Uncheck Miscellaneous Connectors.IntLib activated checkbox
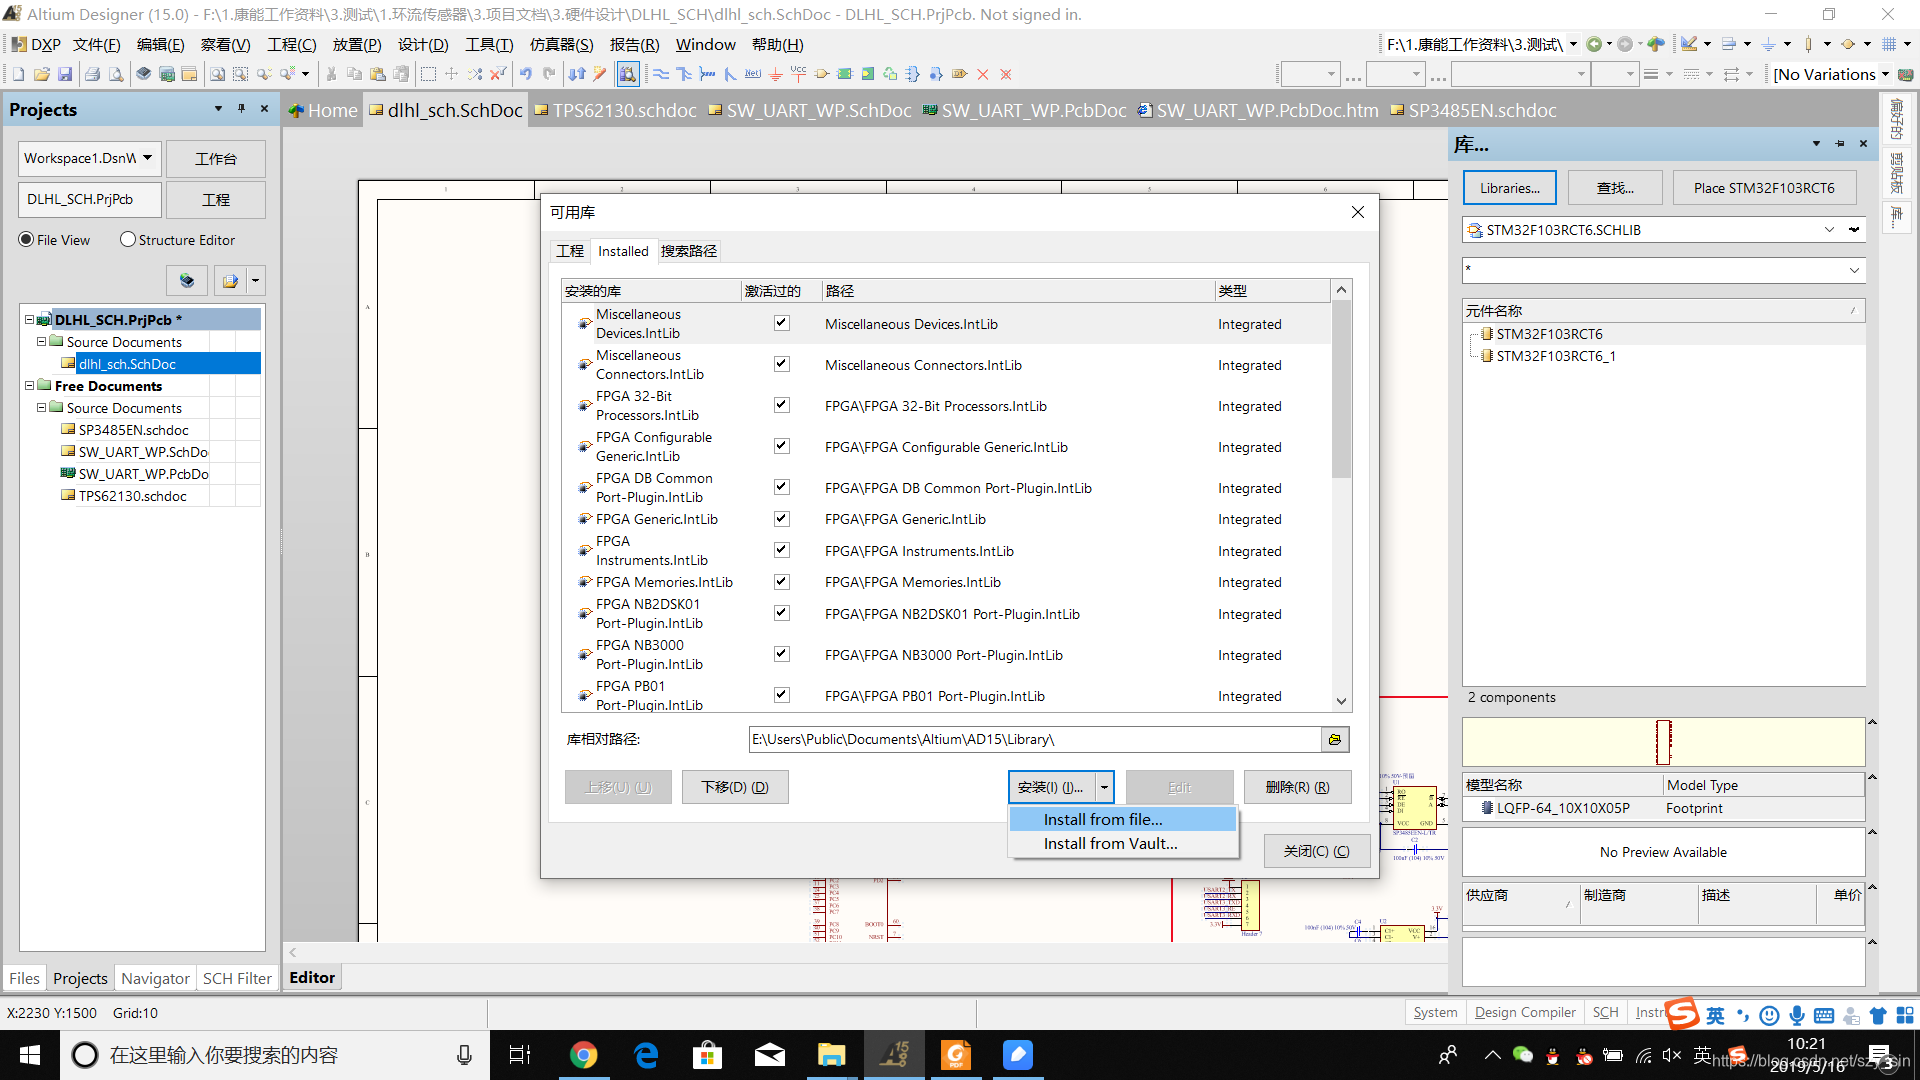1920x1080 pixels. (782, 364)
